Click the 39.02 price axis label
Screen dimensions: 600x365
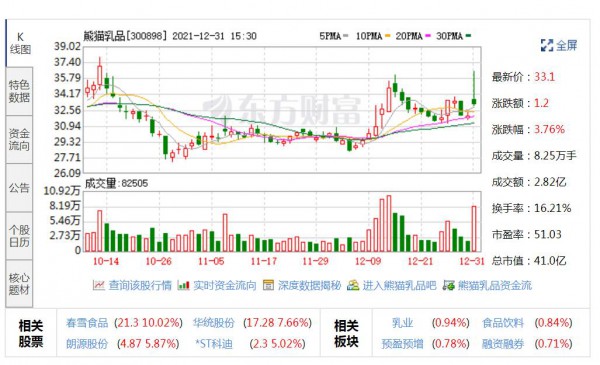[x=67, y=47]
